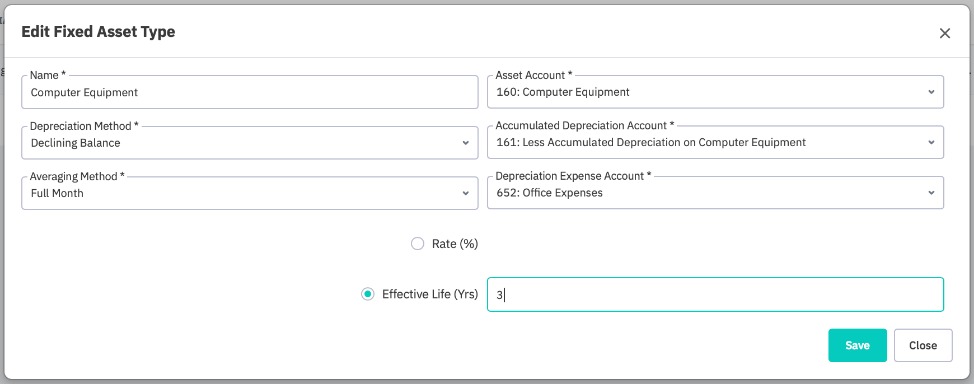Click the chevron on Asset Account field
The width and height of the screenshot is (974, 384).
coord(931,92)
